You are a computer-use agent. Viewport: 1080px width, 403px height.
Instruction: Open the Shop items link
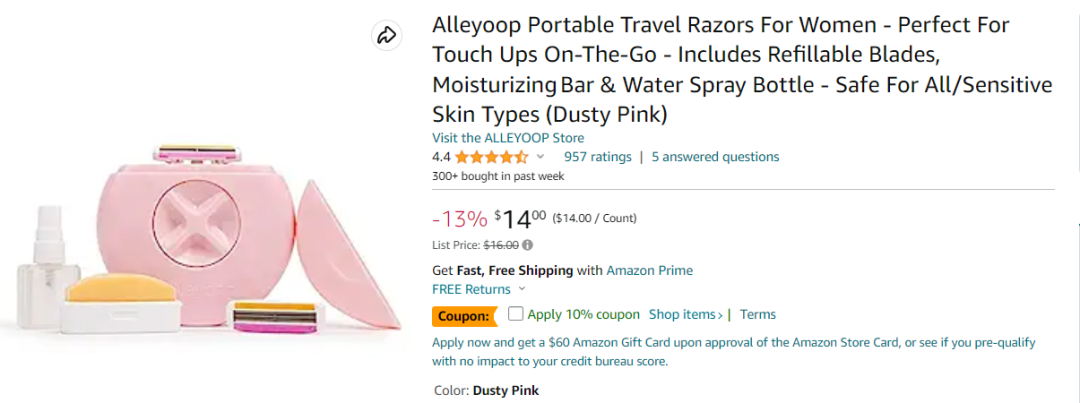(685, 314)
